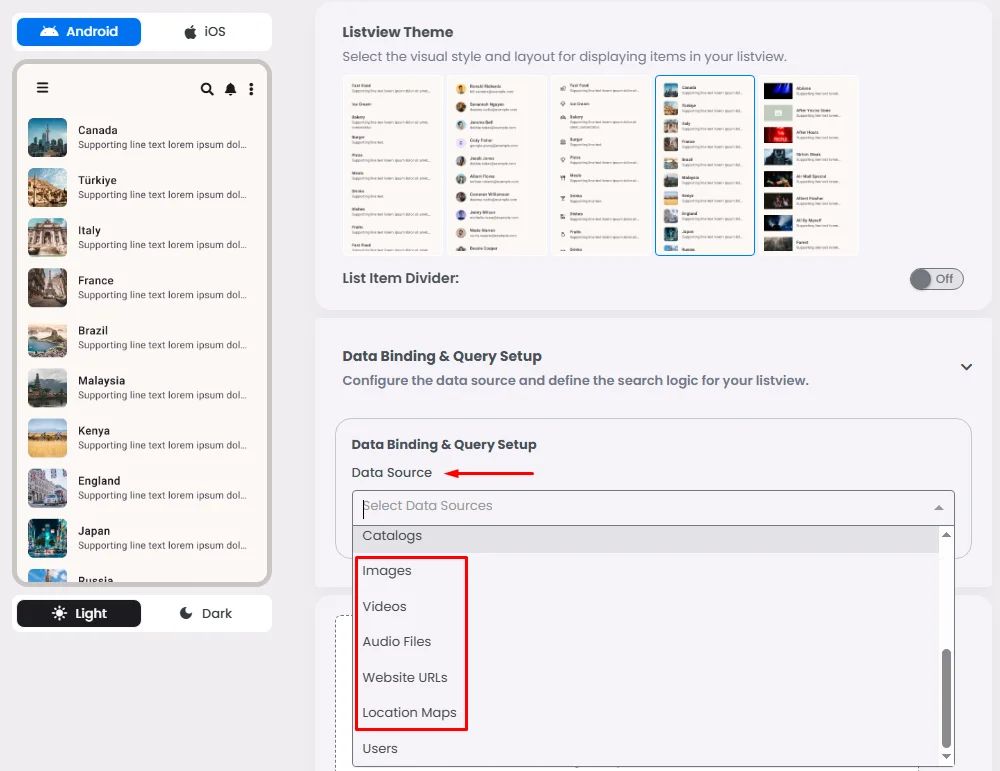The height and width of the screenshot is (771, 1000).
Task: Open the Malaysia list item
Action: pyautogui.click(x=140, y=388)
